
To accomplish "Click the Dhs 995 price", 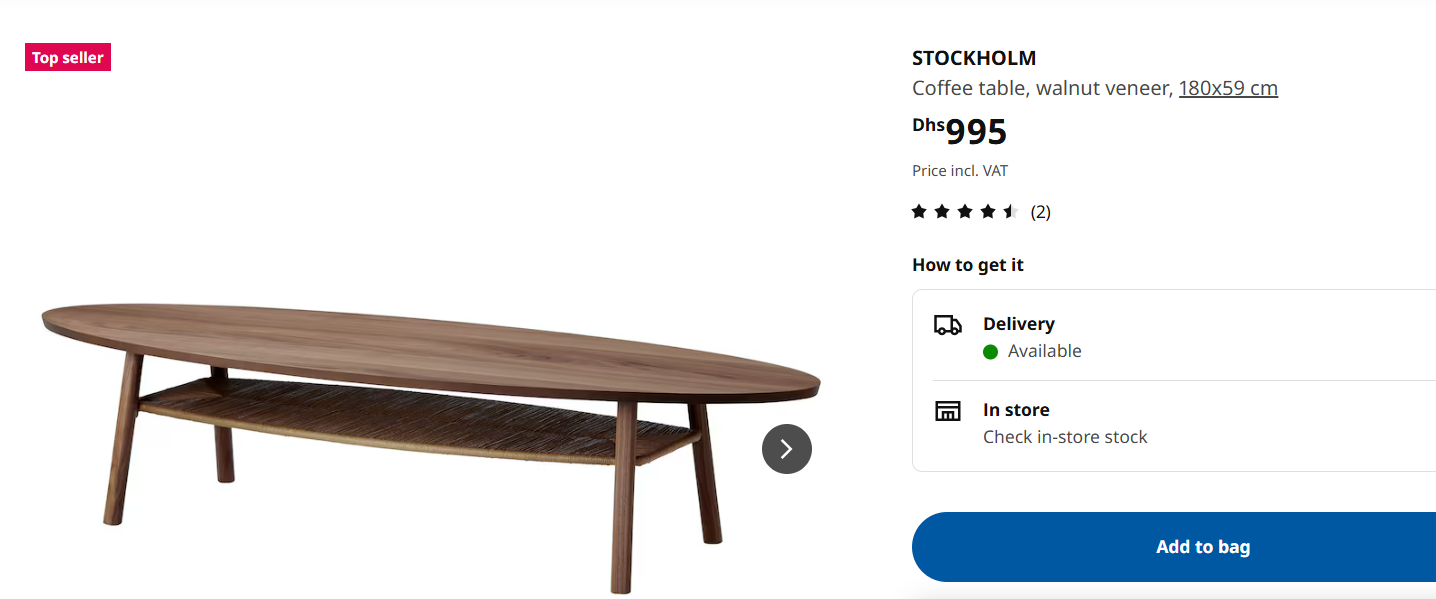I will click(959, 129).
